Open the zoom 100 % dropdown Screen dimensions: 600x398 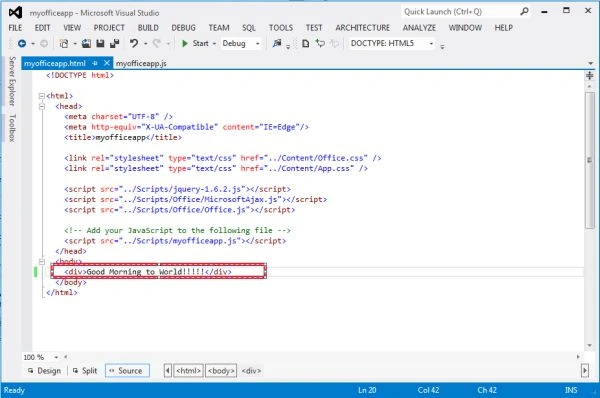tap(56, 357)
